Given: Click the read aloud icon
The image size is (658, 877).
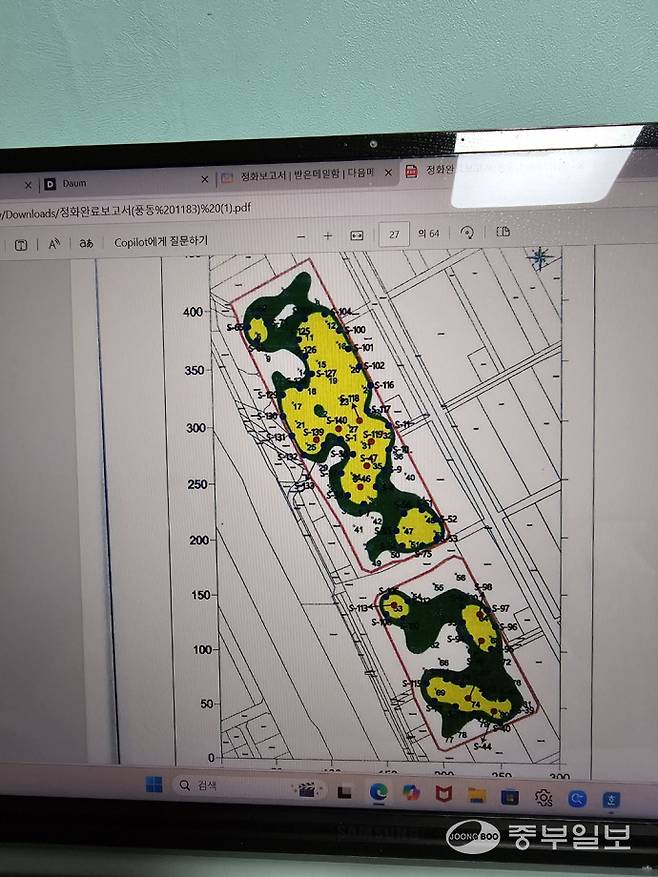Looking at the screenshot, I should pos(54,243).
